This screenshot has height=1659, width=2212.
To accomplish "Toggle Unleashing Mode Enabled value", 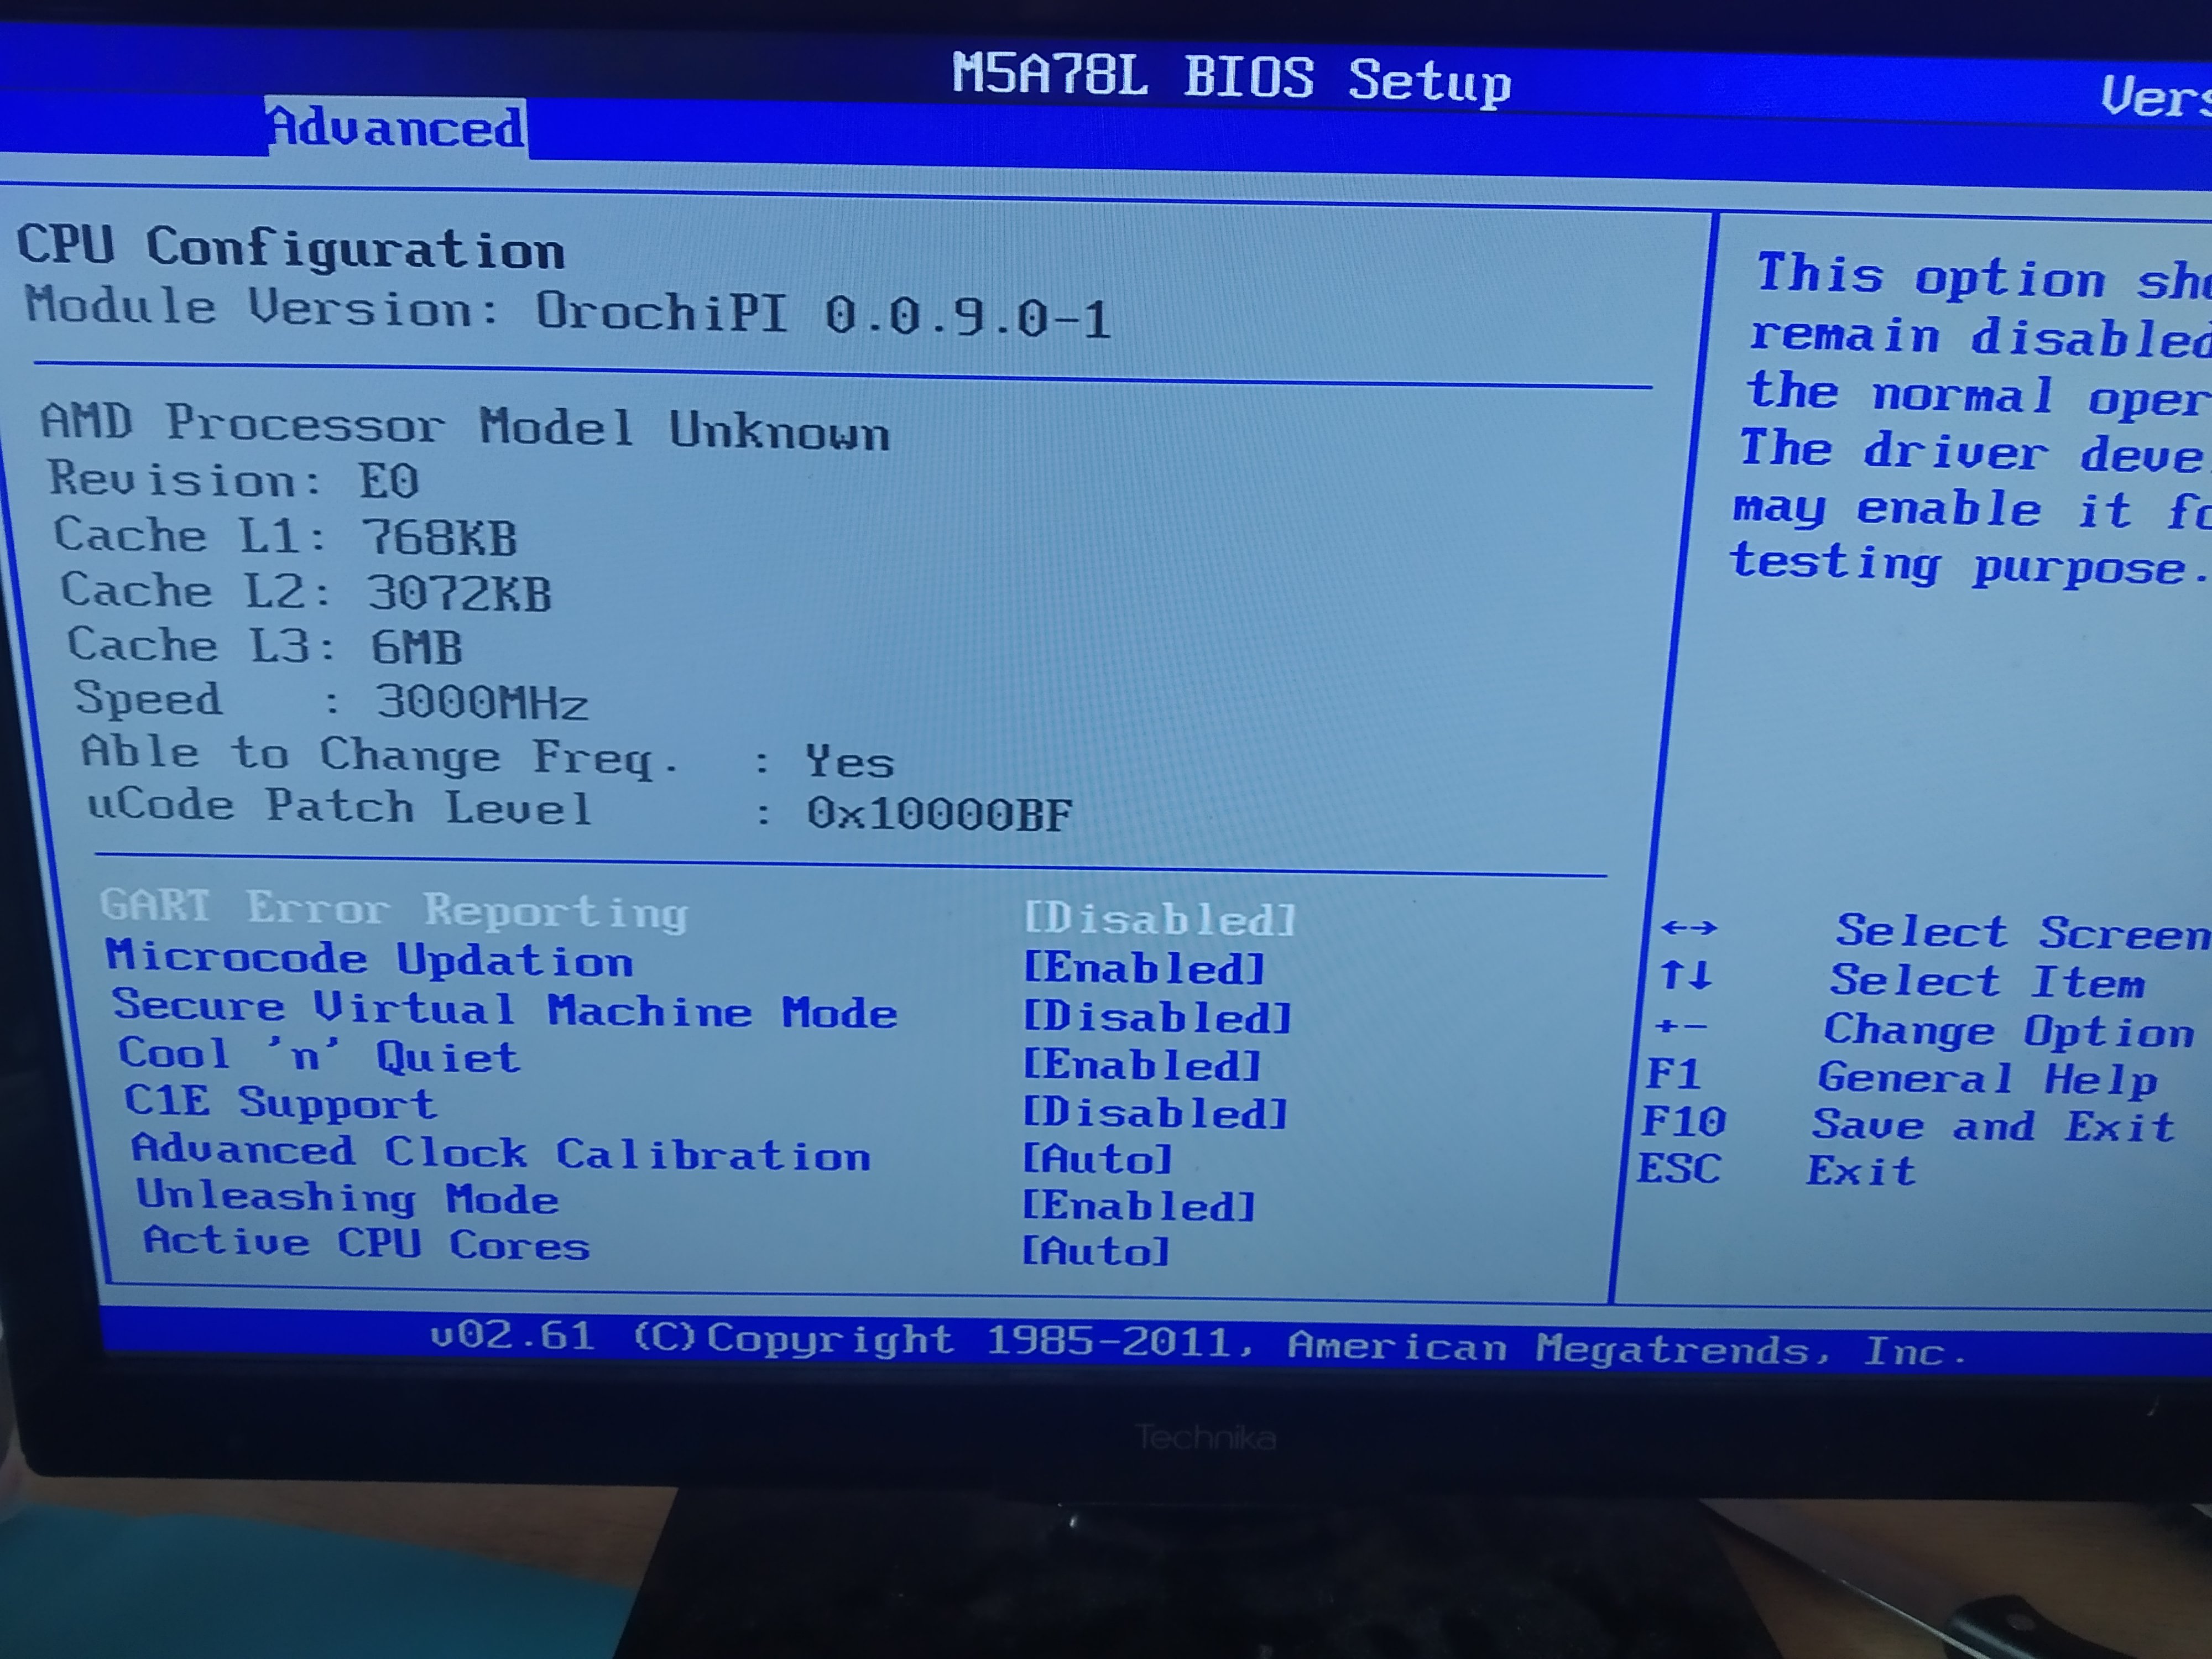I will click(x=1138, y=1206).
